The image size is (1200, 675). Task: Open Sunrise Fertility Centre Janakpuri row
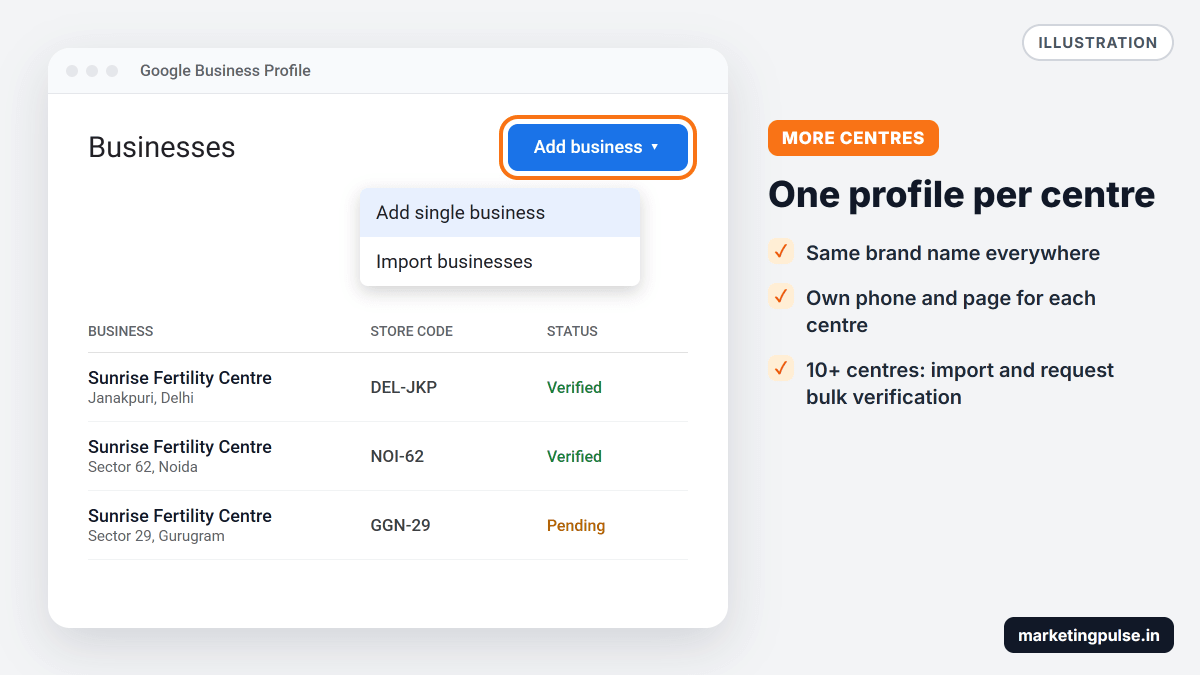tap(388, 387)
